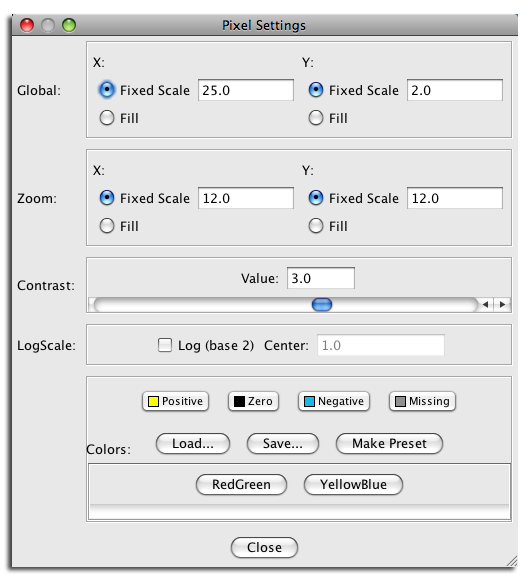Open the Positive color picker
This screenshot has width=531, height=581.
coord(175,401)
